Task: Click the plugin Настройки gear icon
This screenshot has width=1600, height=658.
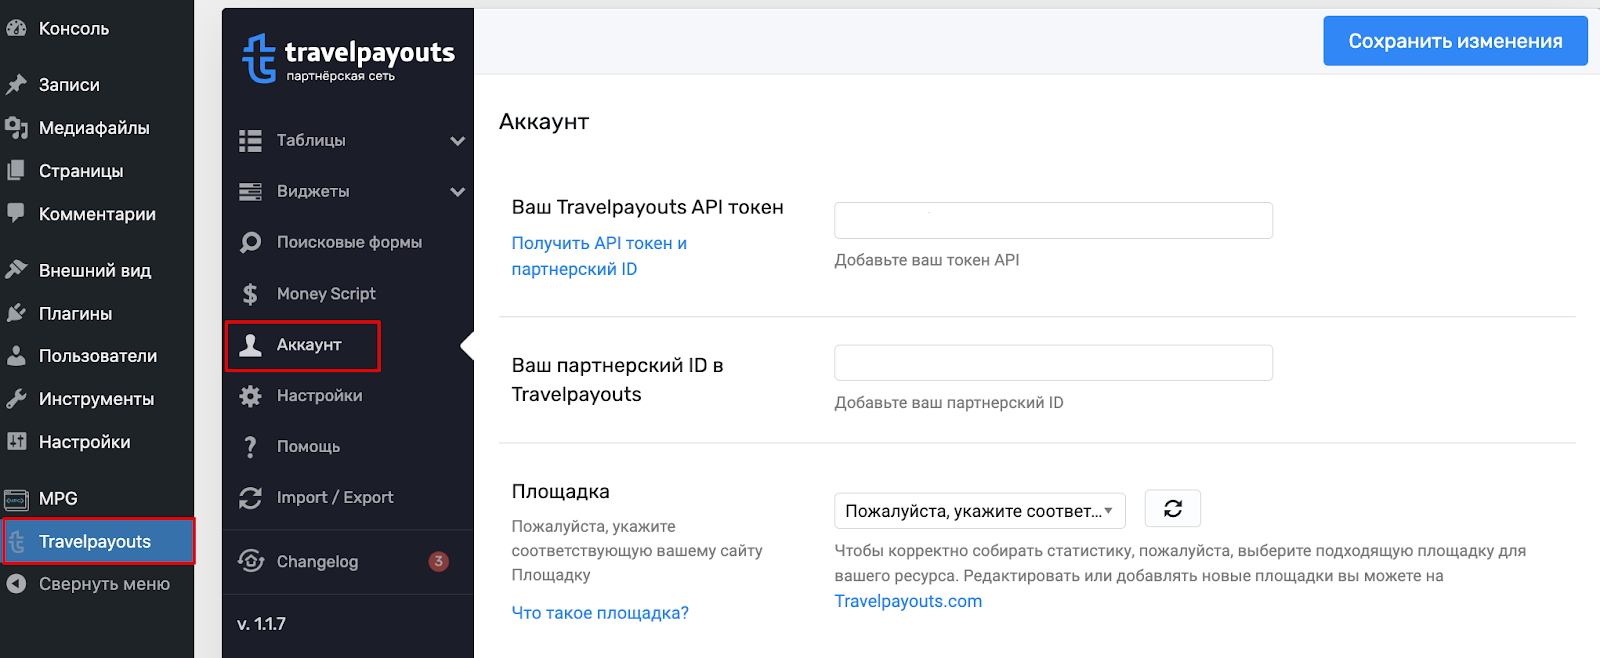Action: point(250,396)
